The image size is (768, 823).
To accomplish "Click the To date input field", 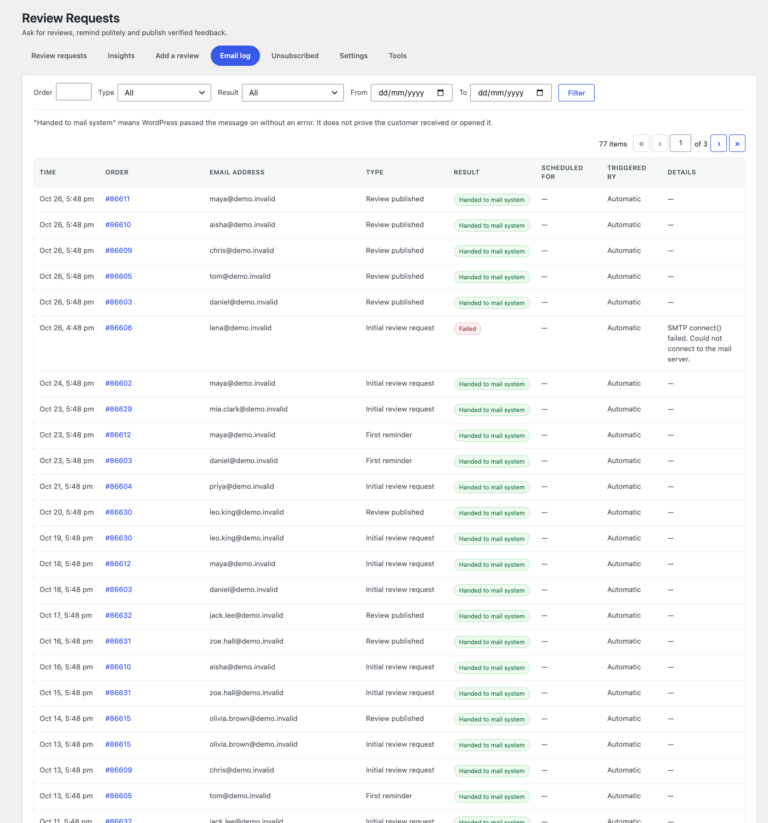I will pos(510,93).
